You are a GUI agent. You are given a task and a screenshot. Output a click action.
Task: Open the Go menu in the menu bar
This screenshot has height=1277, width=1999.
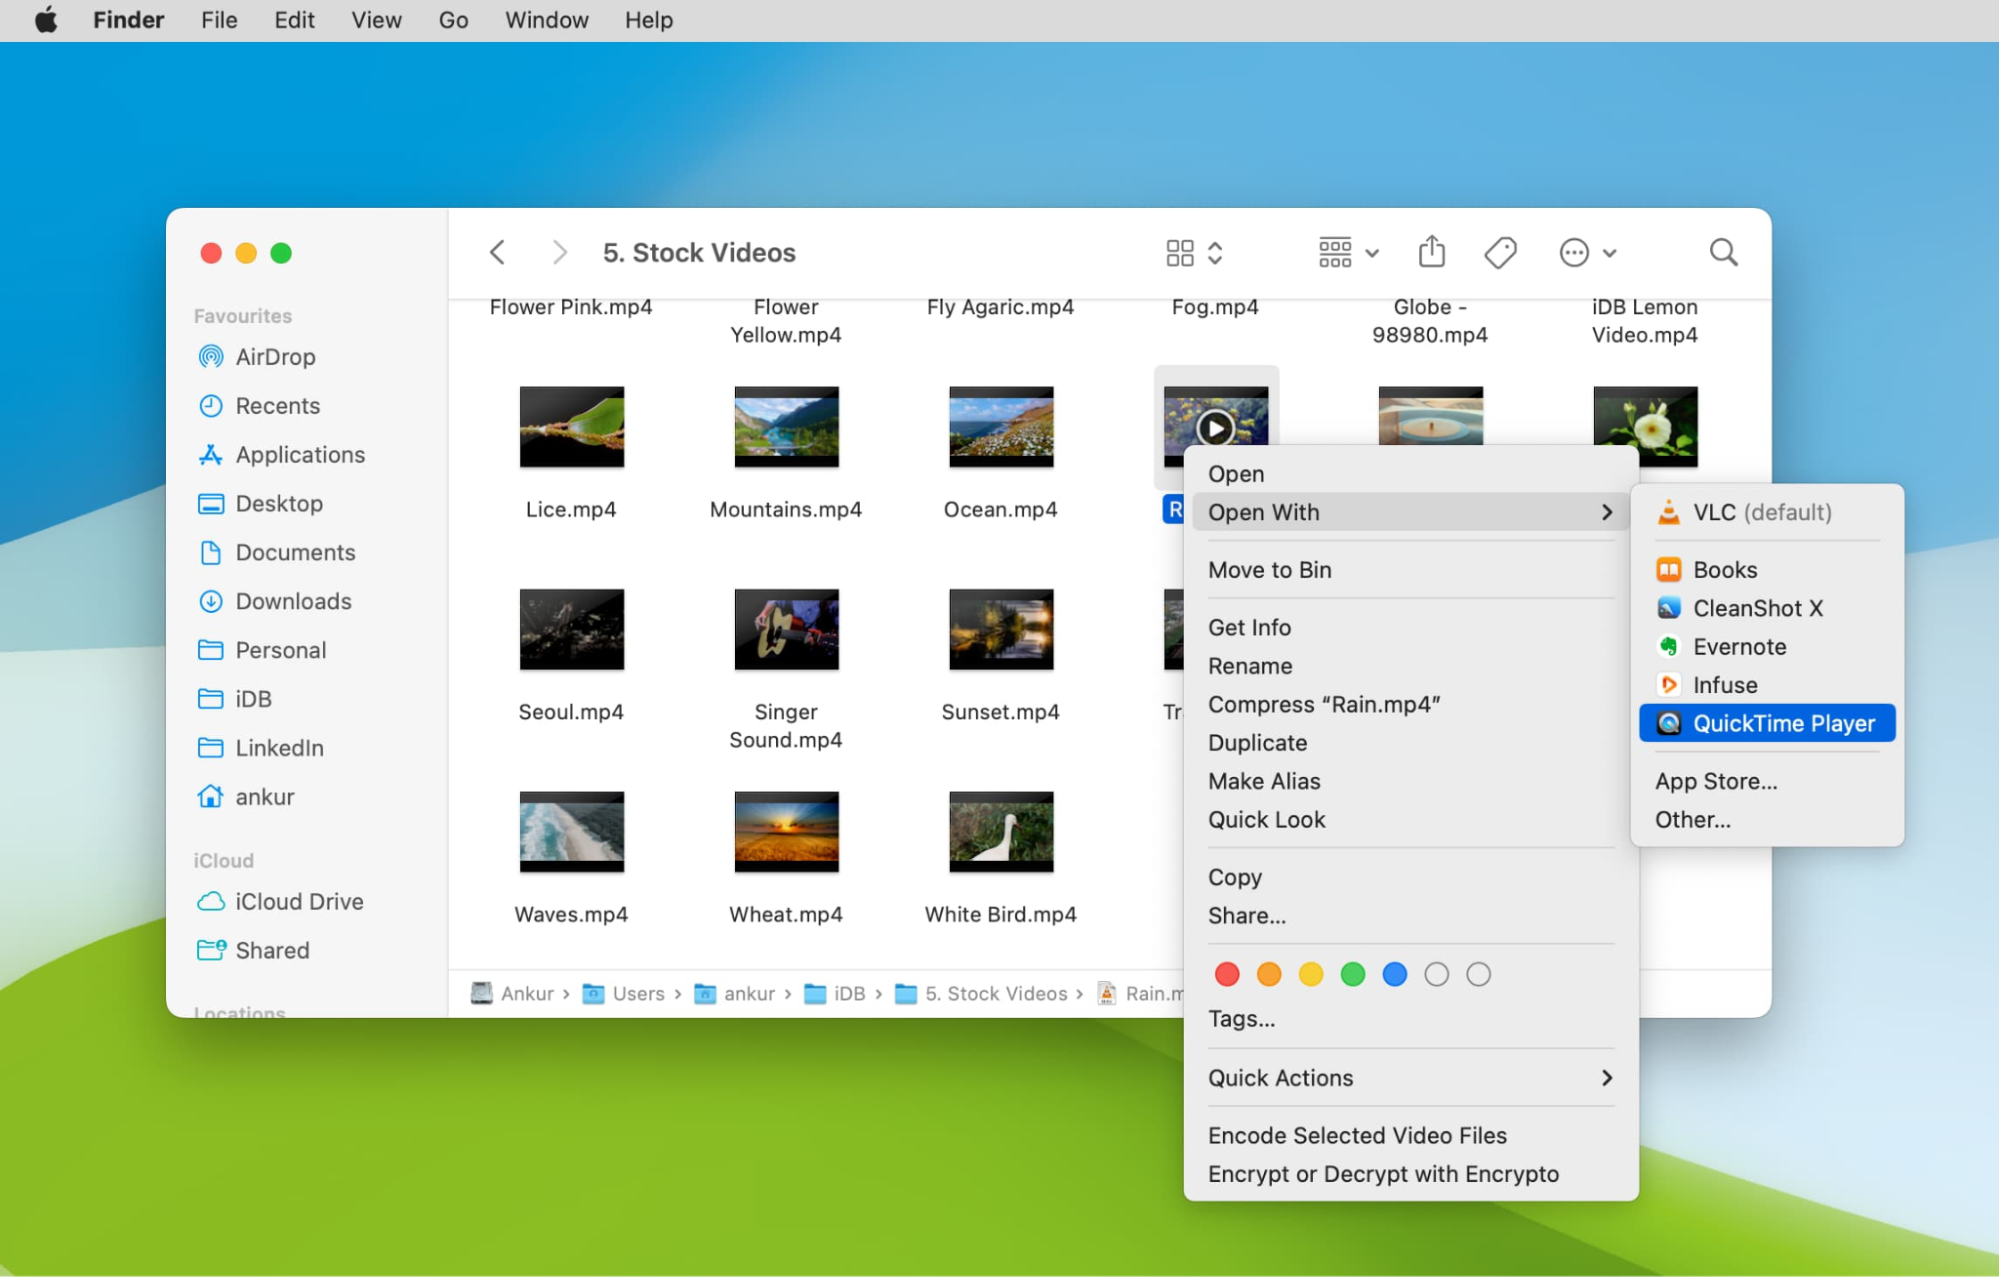point(453,20)
